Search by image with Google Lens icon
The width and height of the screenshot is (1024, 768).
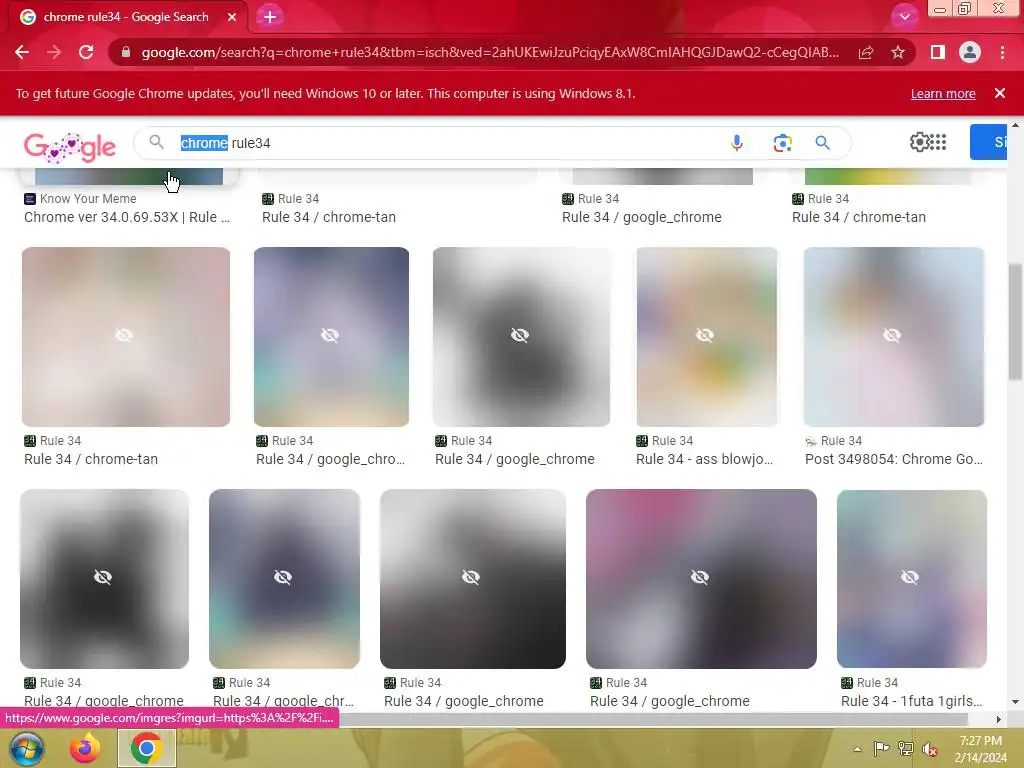pos(782,142)
